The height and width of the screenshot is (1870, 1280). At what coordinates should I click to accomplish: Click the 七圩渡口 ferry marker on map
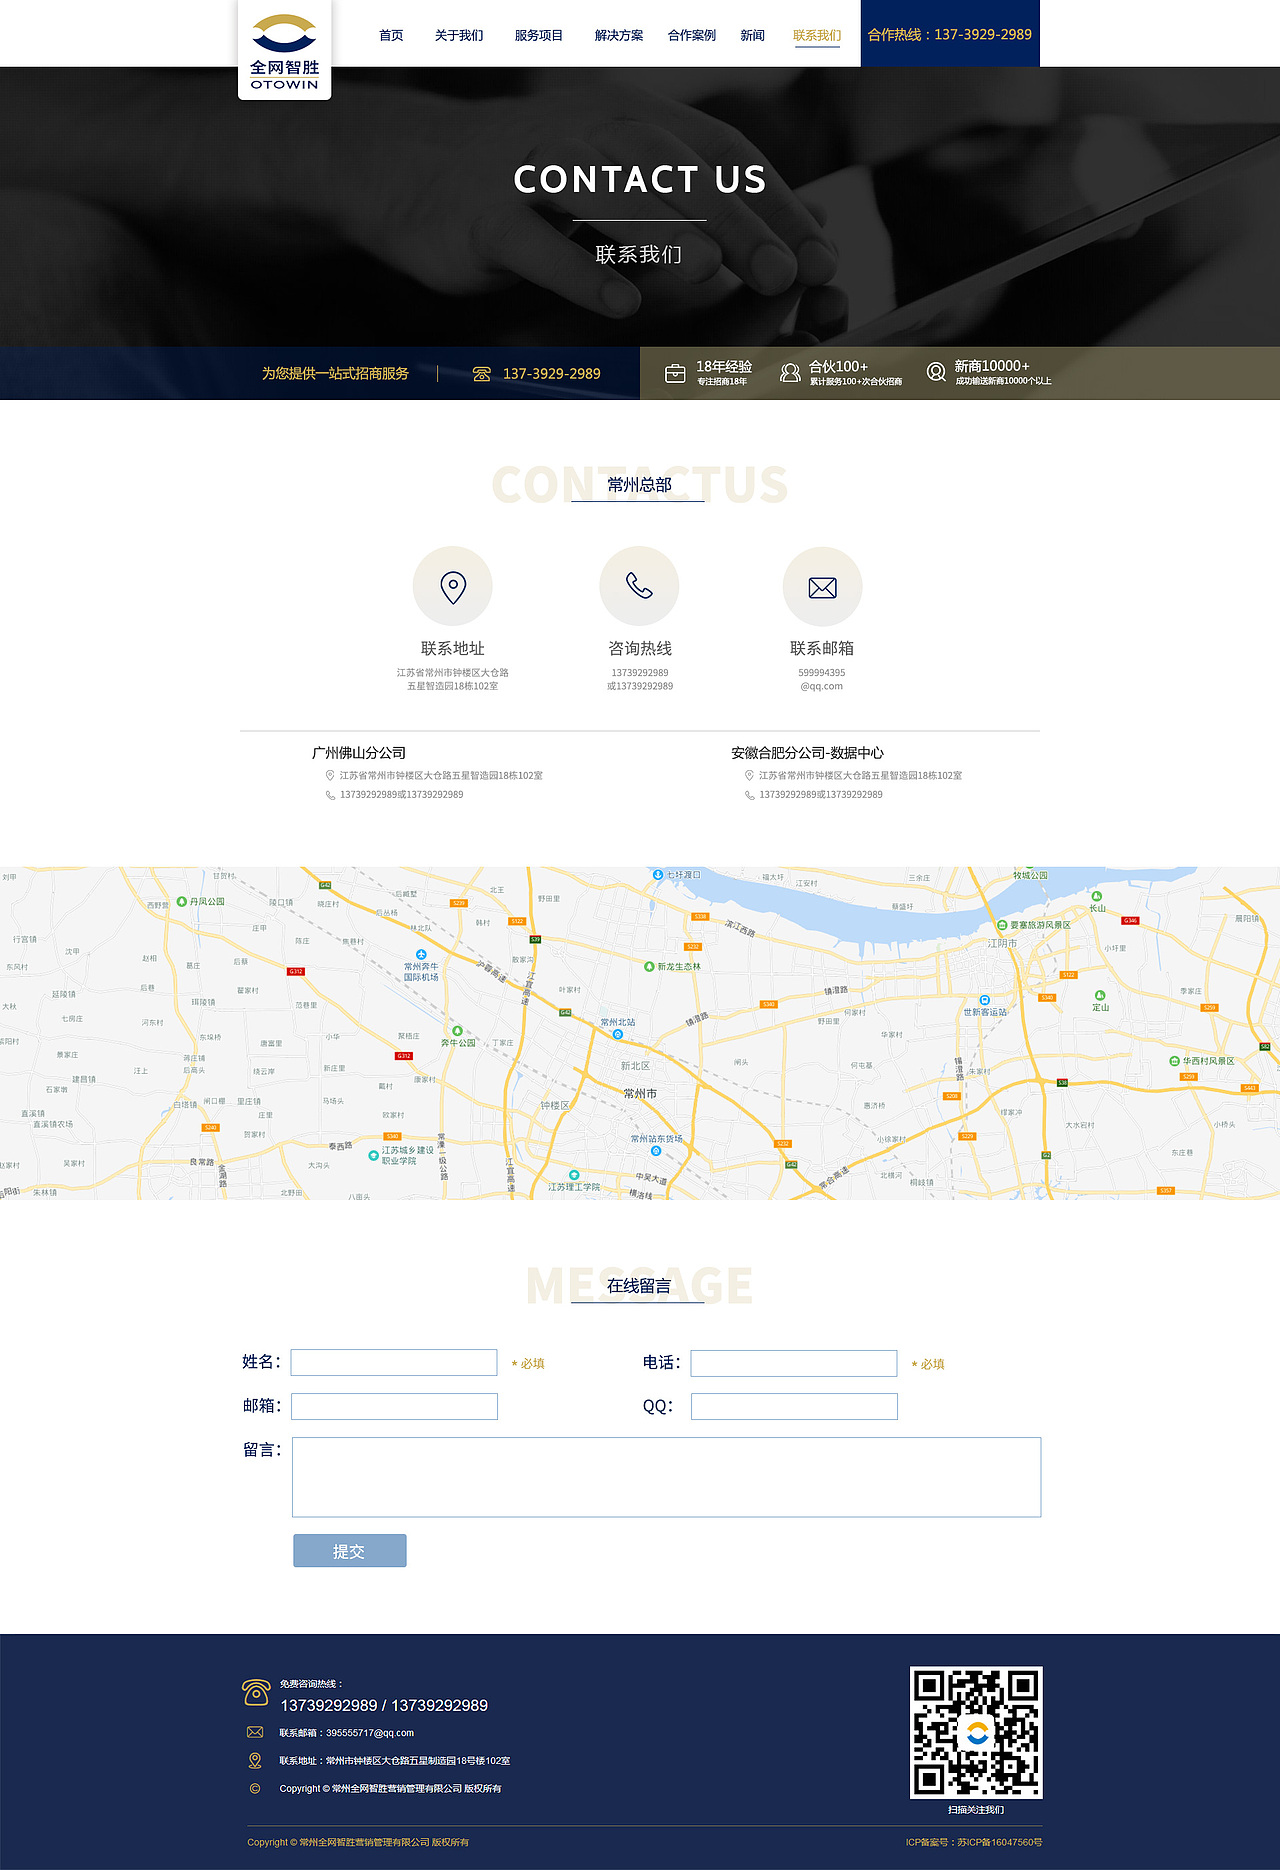point(658,875)
